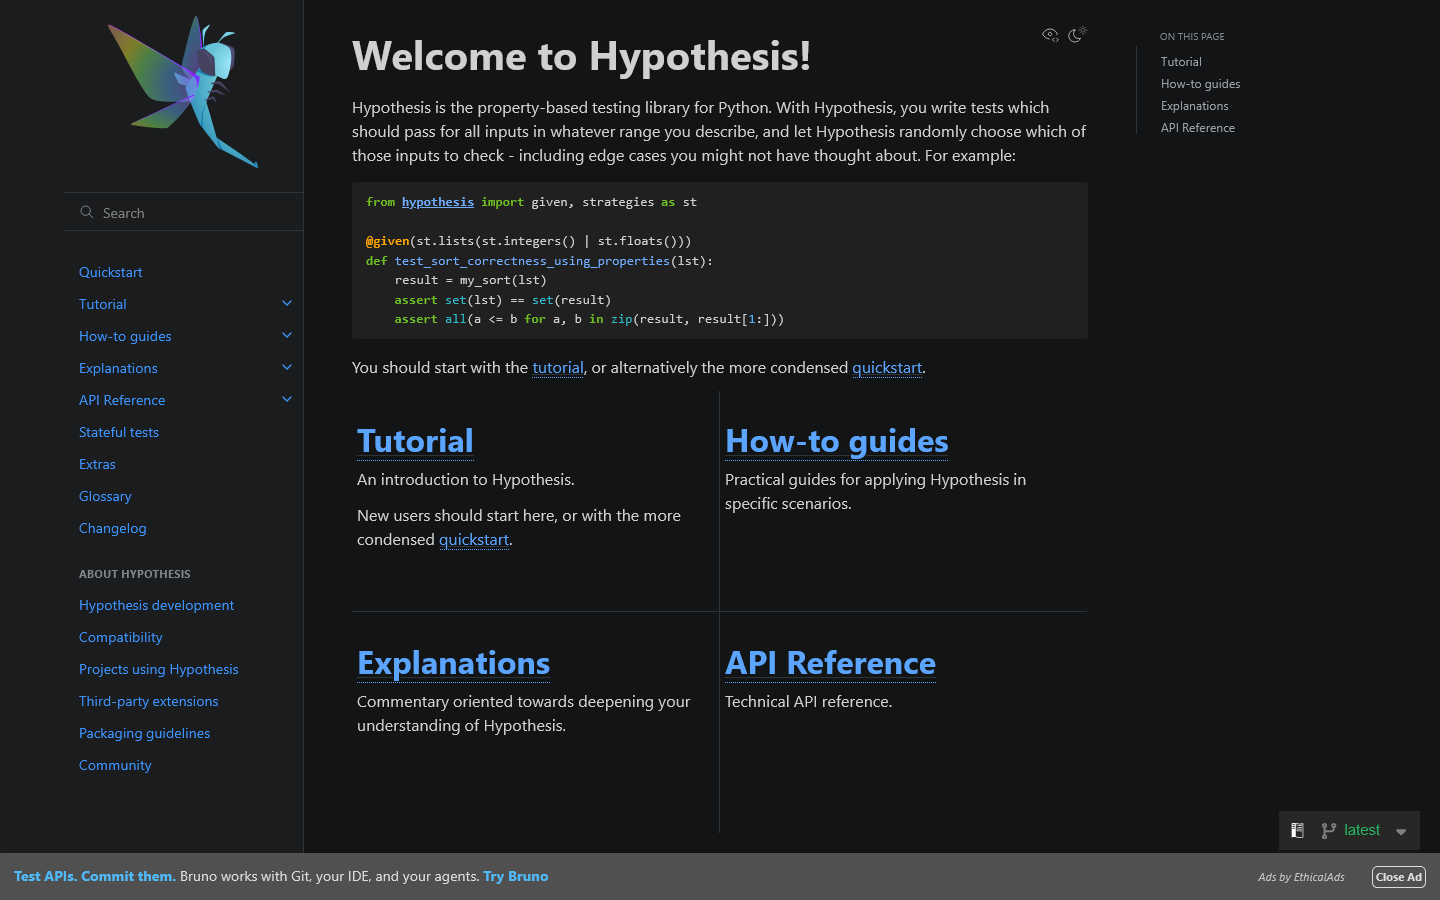The height and width of the screenshot is (900, 1440).
Task: Jump to Tutorial in On This Page
Action: 1181,62
